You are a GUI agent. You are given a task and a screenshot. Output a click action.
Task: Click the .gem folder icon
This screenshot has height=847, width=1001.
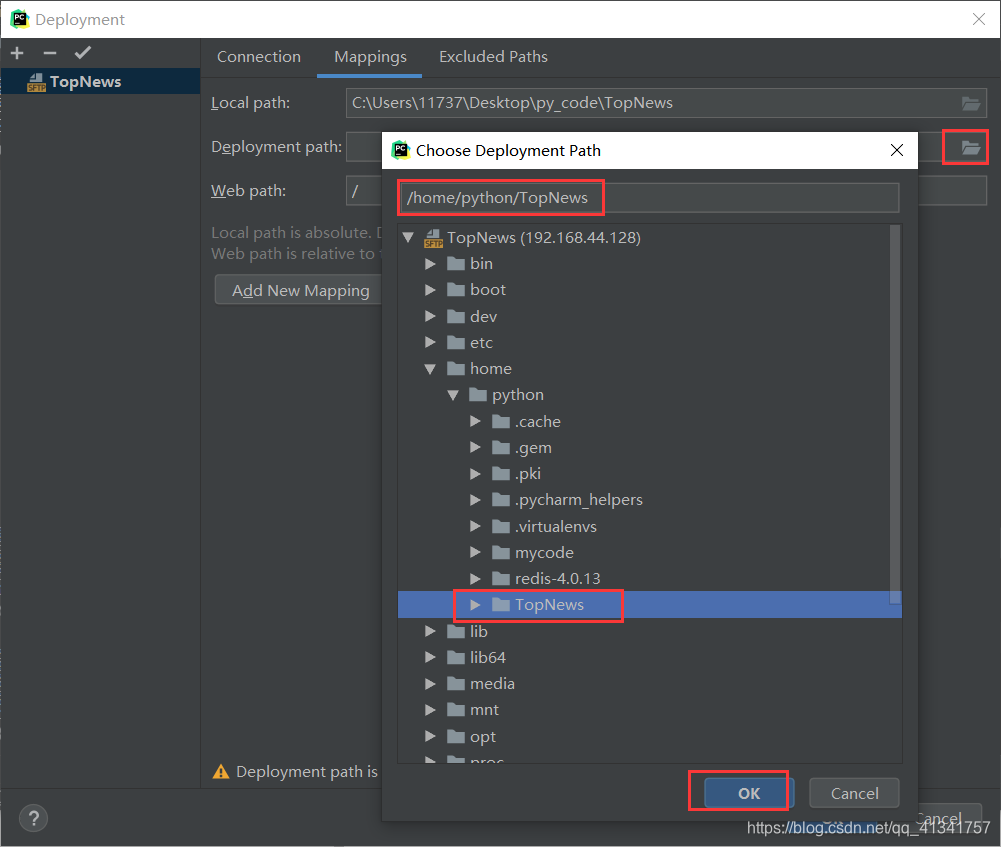(x=501, y=447)
